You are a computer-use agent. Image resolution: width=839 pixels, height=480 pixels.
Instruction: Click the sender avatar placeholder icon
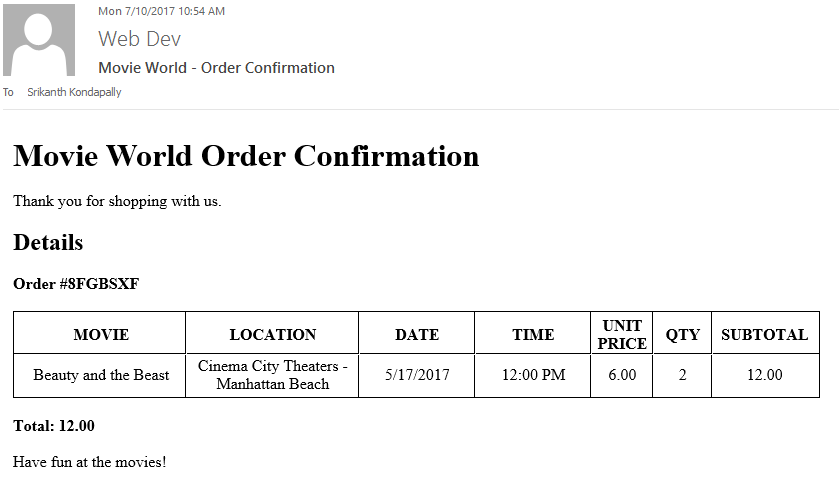click(x=39, y=40)
